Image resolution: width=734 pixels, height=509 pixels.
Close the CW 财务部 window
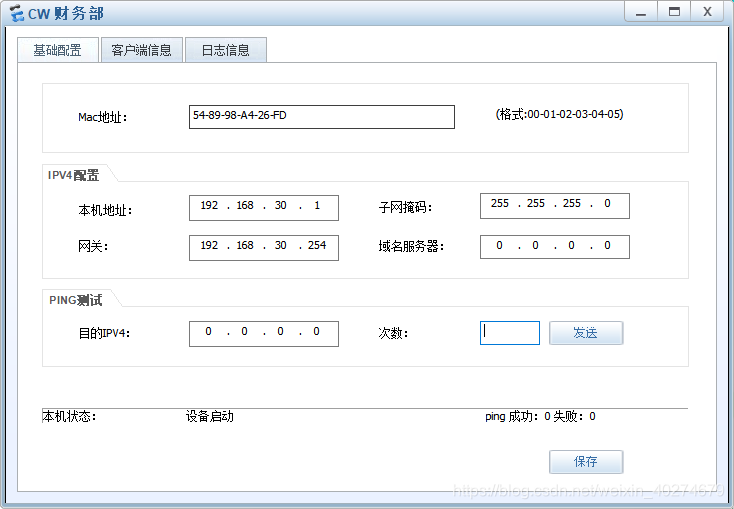point(707,12)
